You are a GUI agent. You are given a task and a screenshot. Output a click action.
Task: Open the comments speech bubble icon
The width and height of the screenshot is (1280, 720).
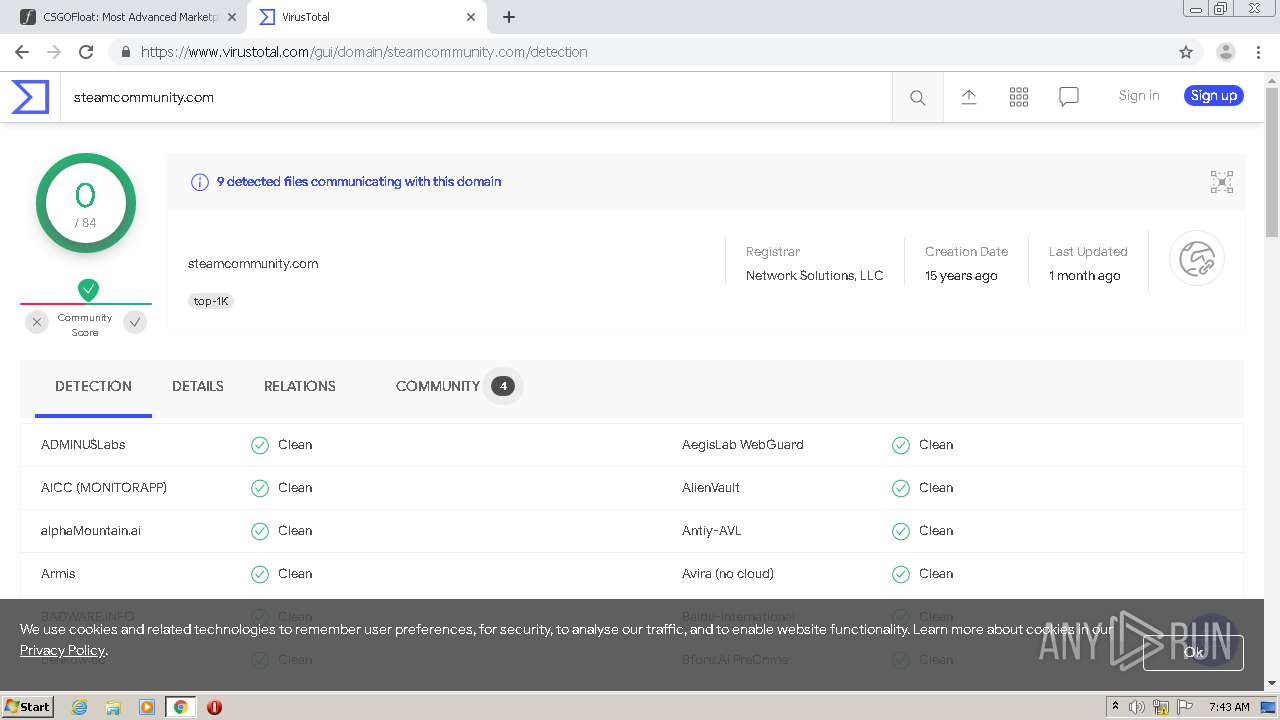(1069, 96)
